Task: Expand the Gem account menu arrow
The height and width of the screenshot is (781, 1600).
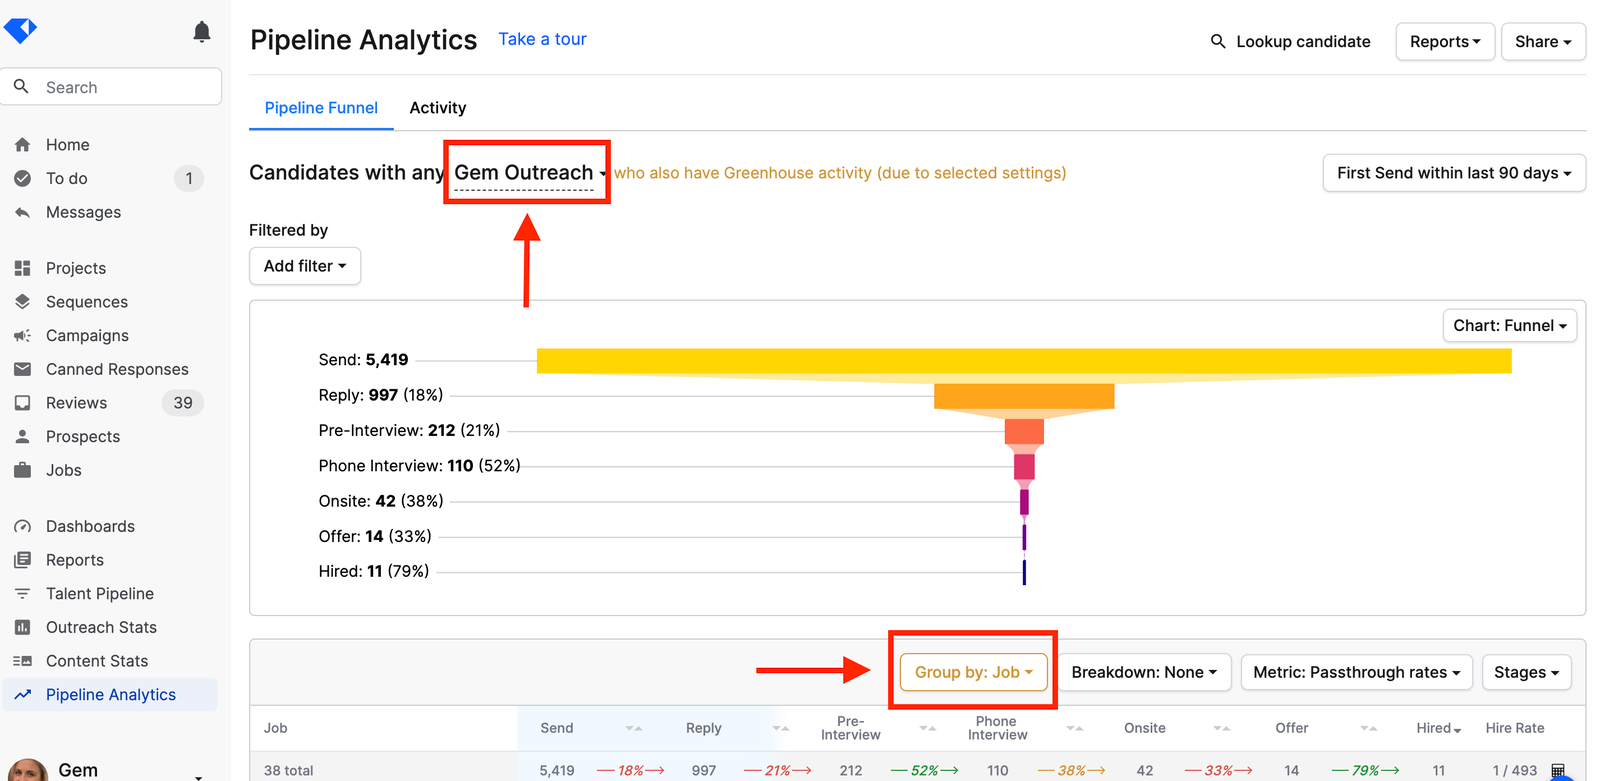Action: (199, 776)
